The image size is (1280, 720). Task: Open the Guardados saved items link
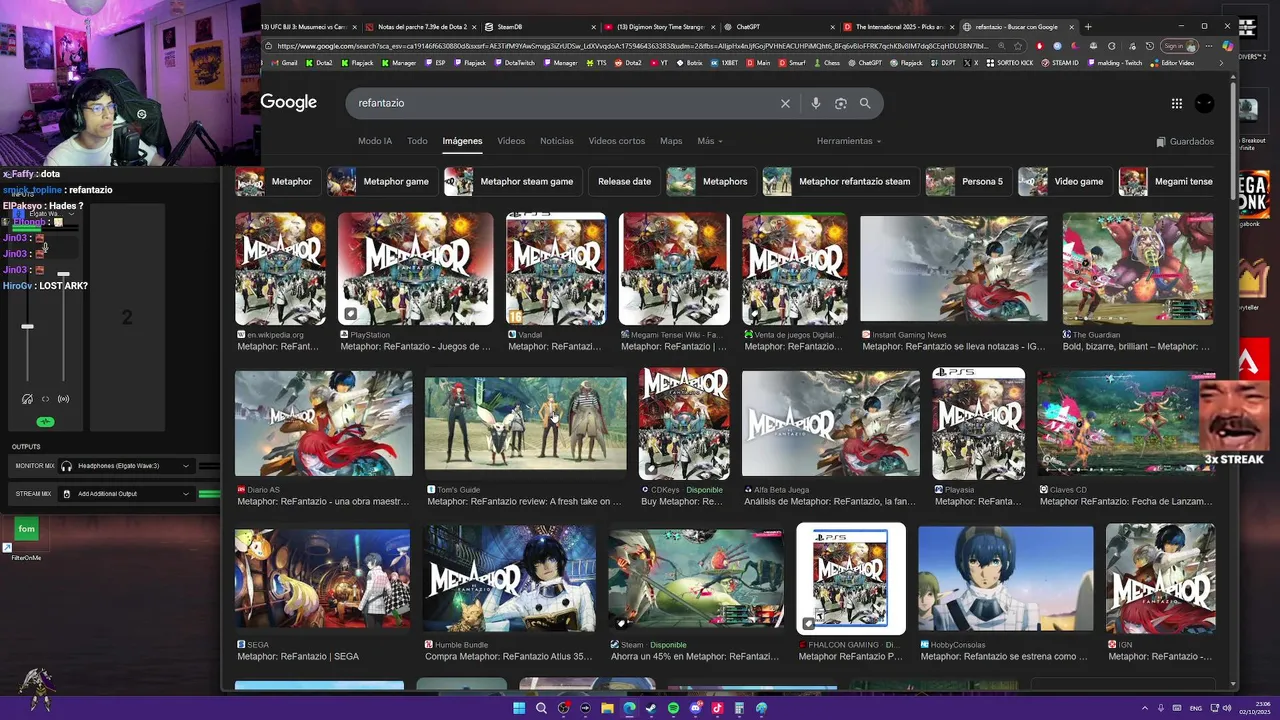pyautogui.click(x=1185, y=142)
